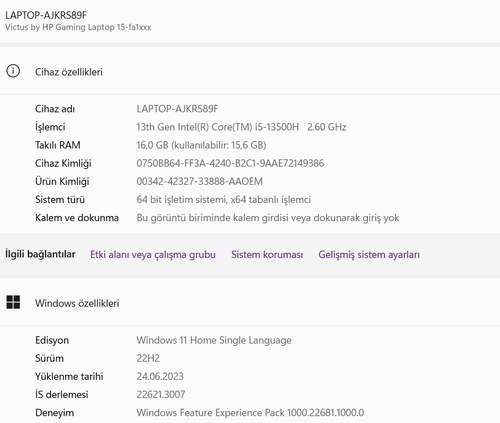Viewport: 500px width, 423px height.
Task: Select Windows 11 Home Single Language value
Action: pos(214,340)
